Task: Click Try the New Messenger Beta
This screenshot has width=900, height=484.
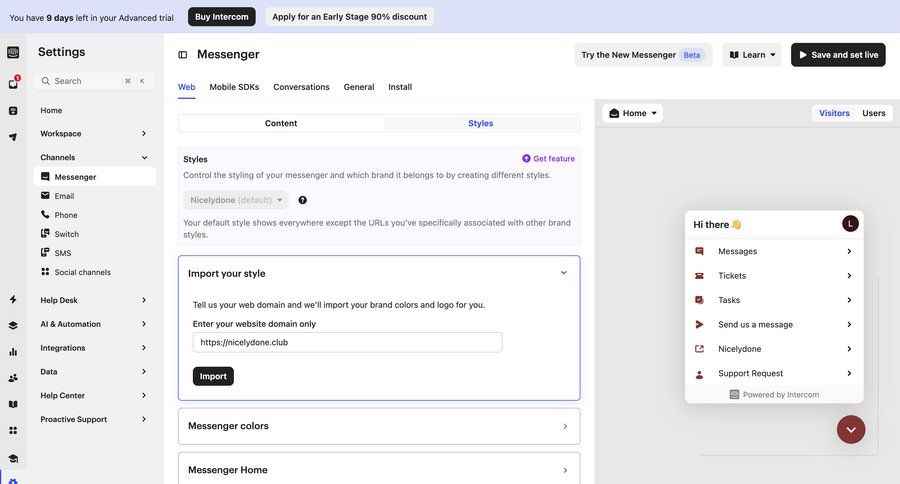Action: click(x=643, y=55)
